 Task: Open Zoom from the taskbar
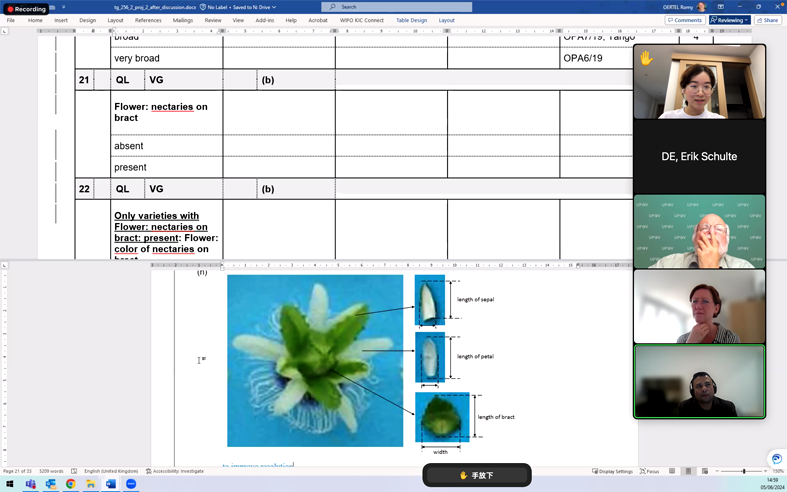point(131,484)
